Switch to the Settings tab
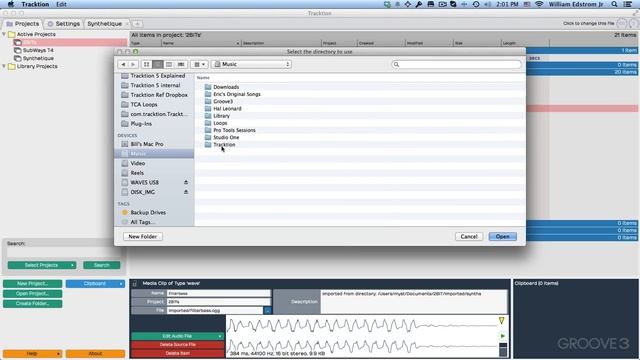The width and height of the screenshot is (640, 360). tap(63, 24)
